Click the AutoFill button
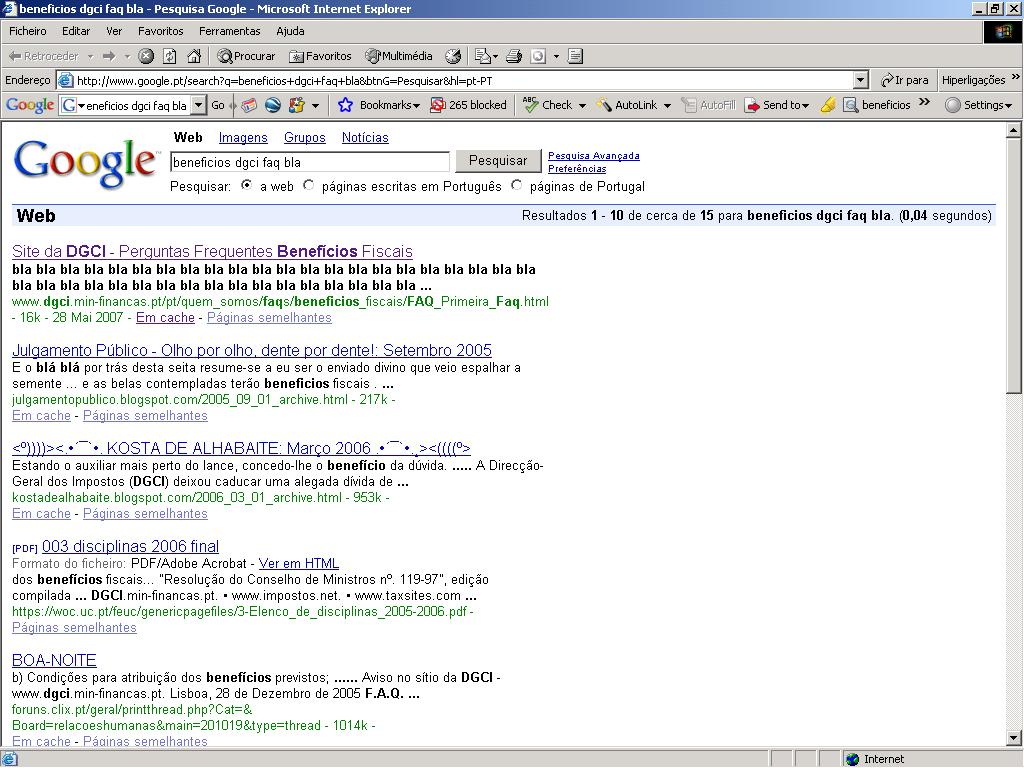This screenshot has width=1024, height=768. pos(709,105)
